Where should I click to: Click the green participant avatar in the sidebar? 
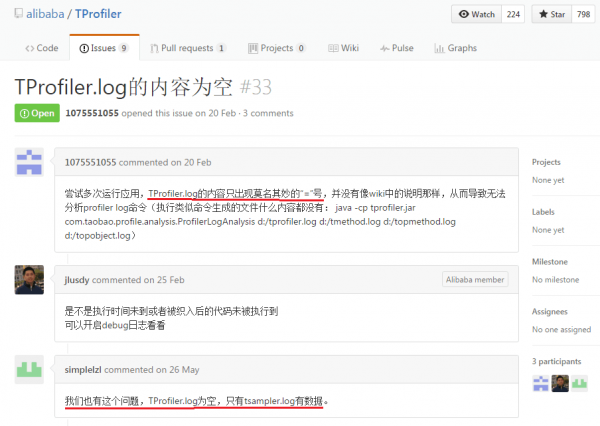coord(579,384)
